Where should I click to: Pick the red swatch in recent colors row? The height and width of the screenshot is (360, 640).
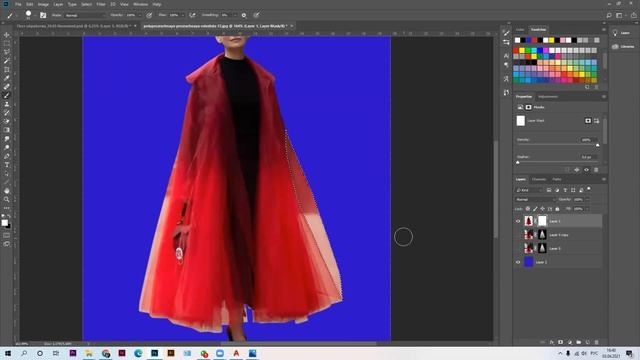[x=534, y=40]
